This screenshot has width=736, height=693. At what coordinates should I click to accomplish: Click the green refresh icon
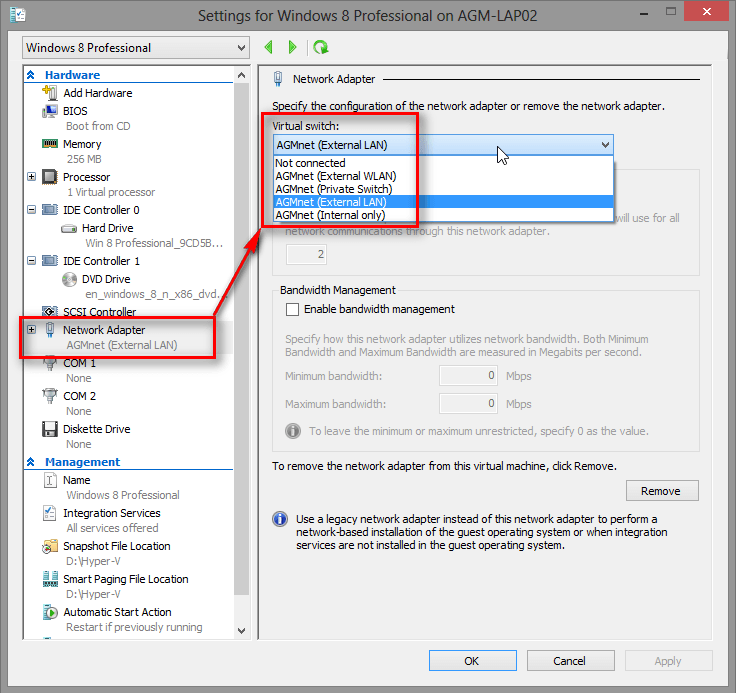click(x=321, y=47)
